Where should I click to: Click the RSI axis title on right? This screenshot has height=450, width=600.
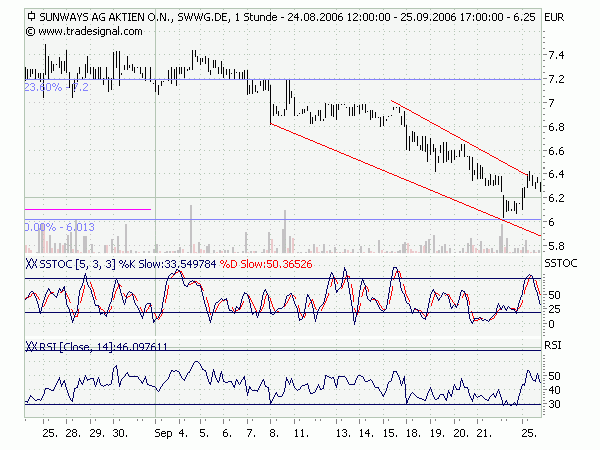[553, 345]
